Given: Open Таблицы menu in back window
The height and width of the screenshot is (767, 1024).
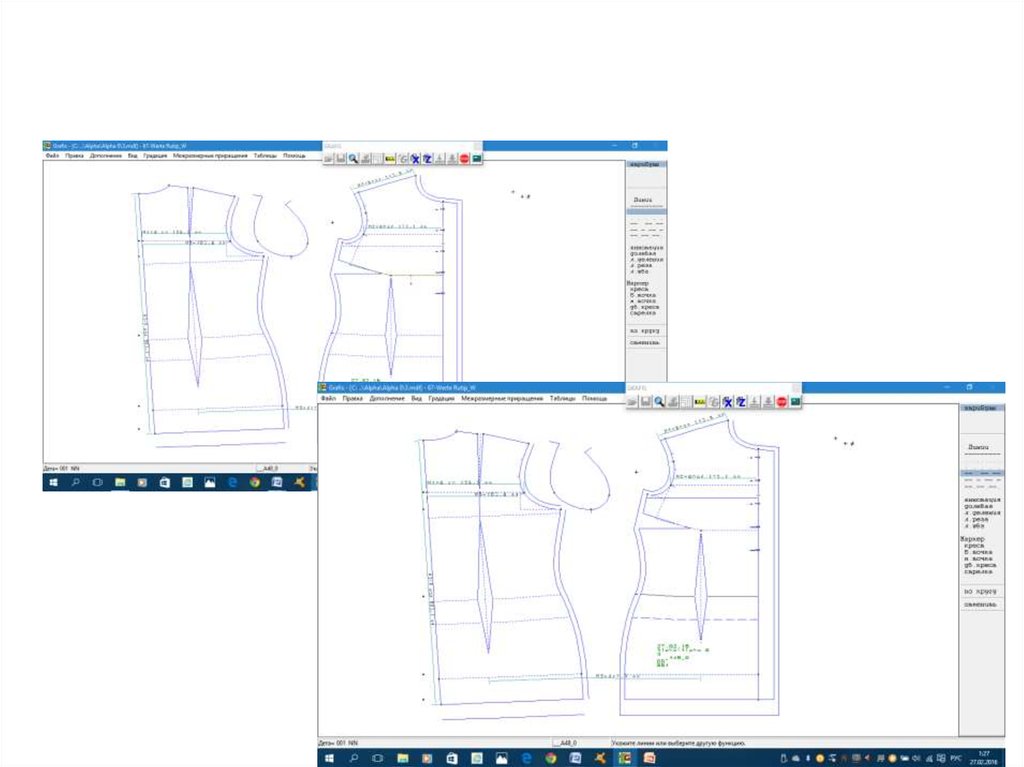Looking at the screenshot, I should coord(265,155).
